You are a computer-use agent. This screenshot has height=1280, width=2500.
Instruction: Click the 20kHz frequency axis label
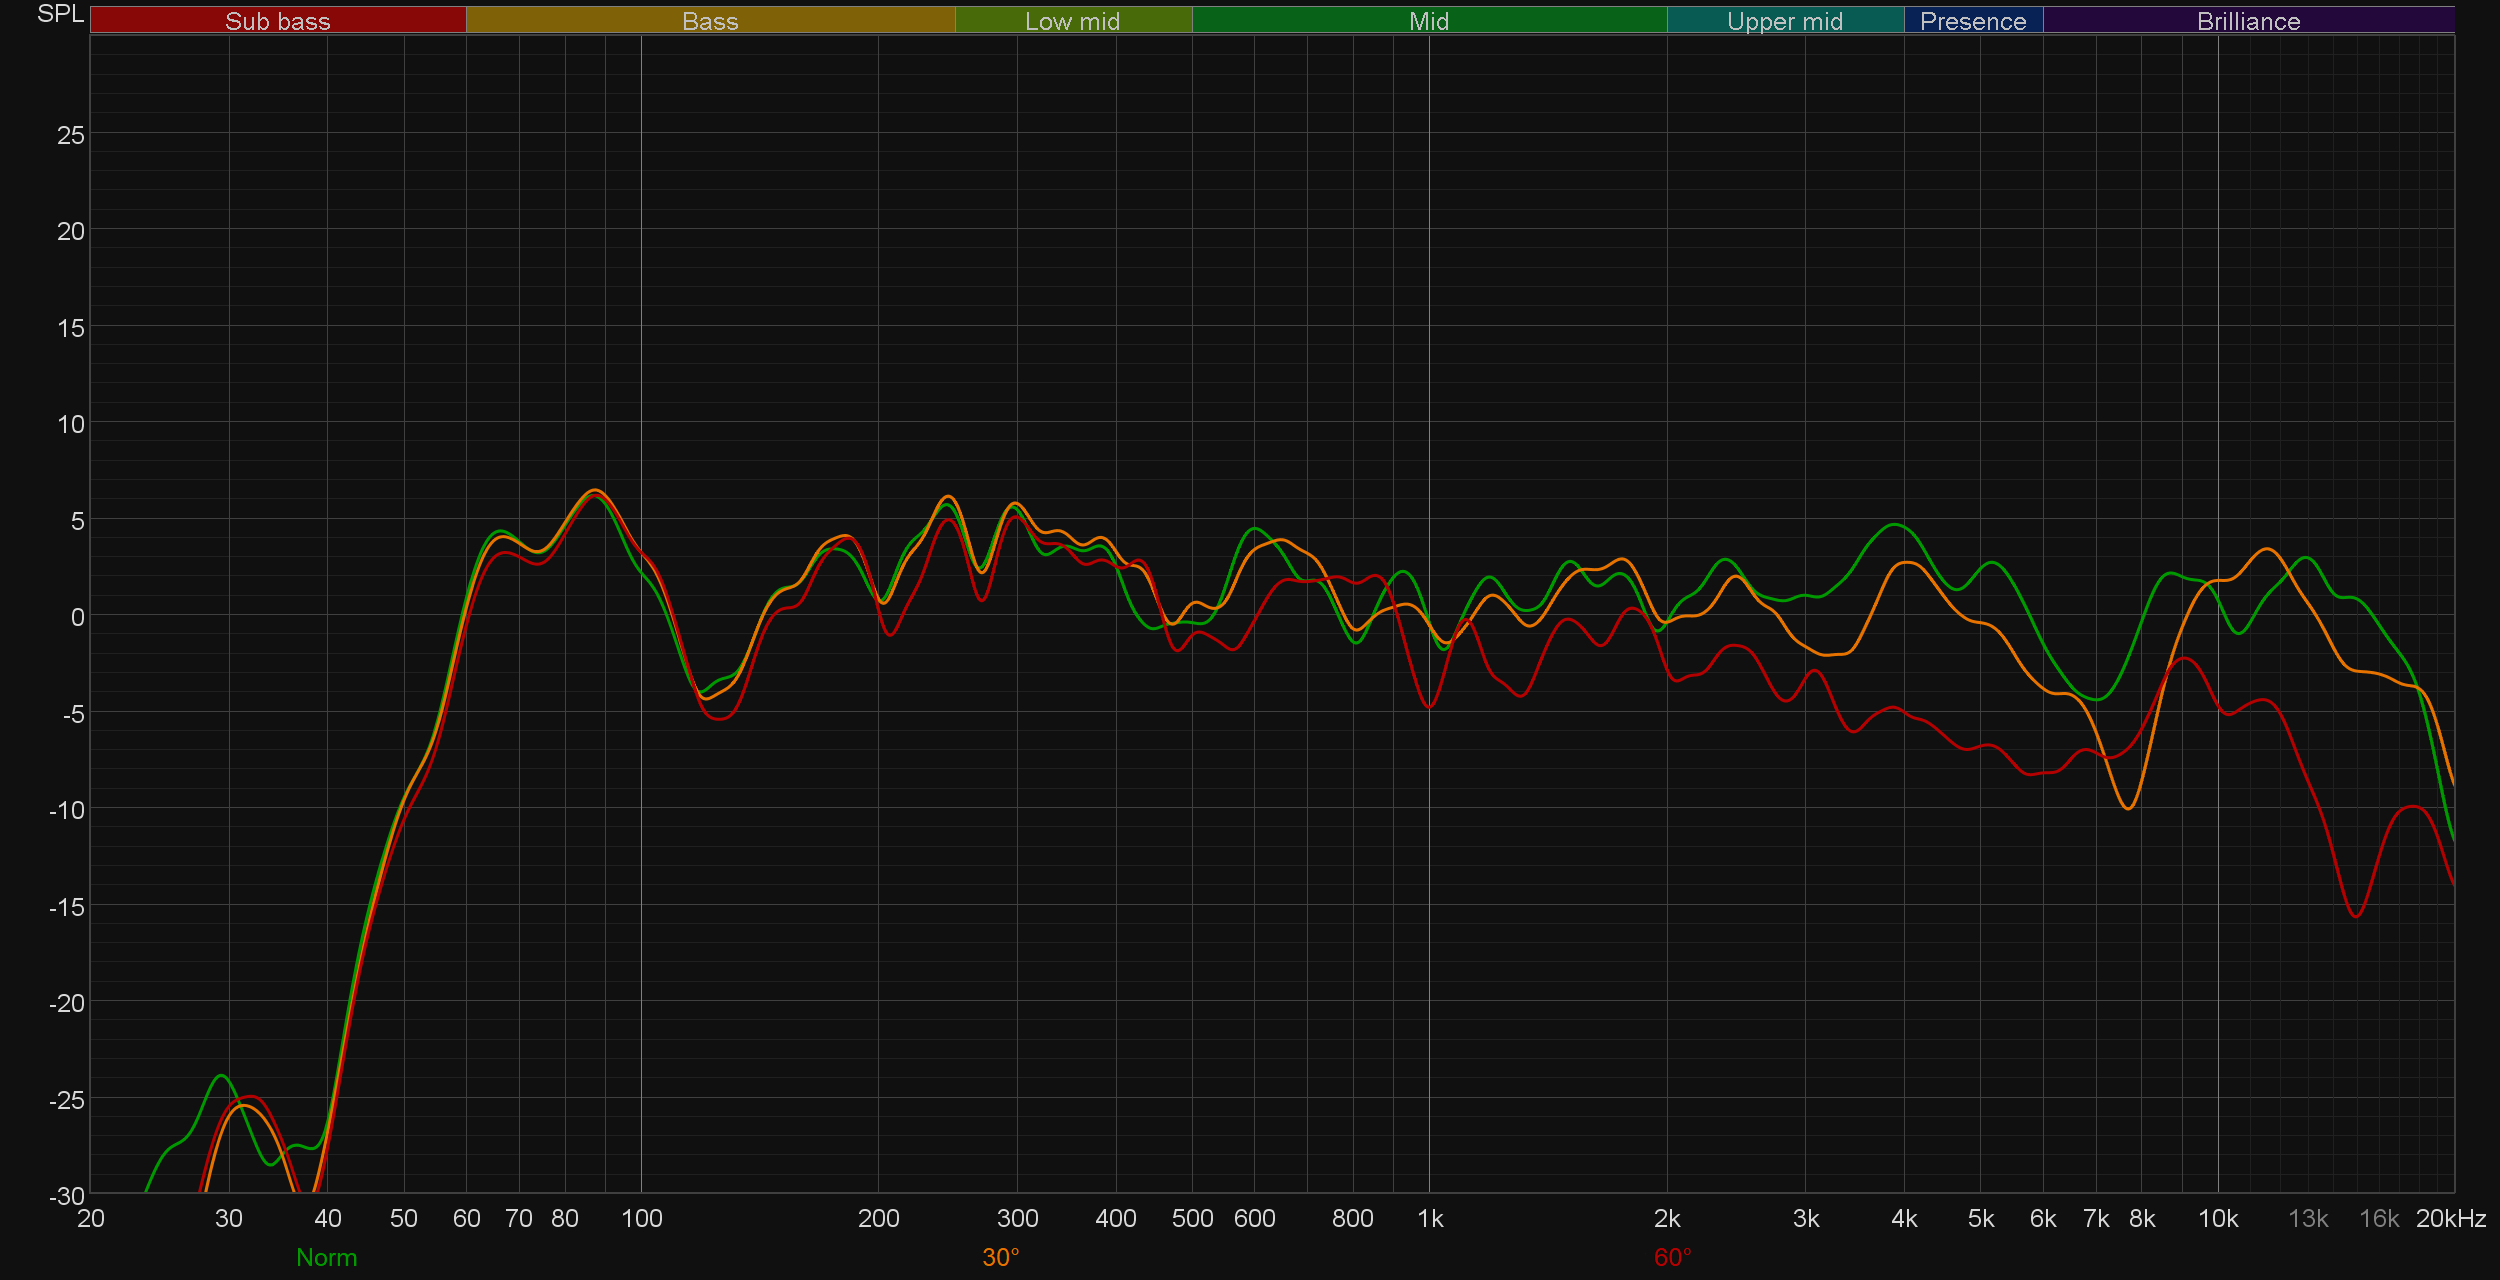pyautogui.click(x=2450, y=1218)
